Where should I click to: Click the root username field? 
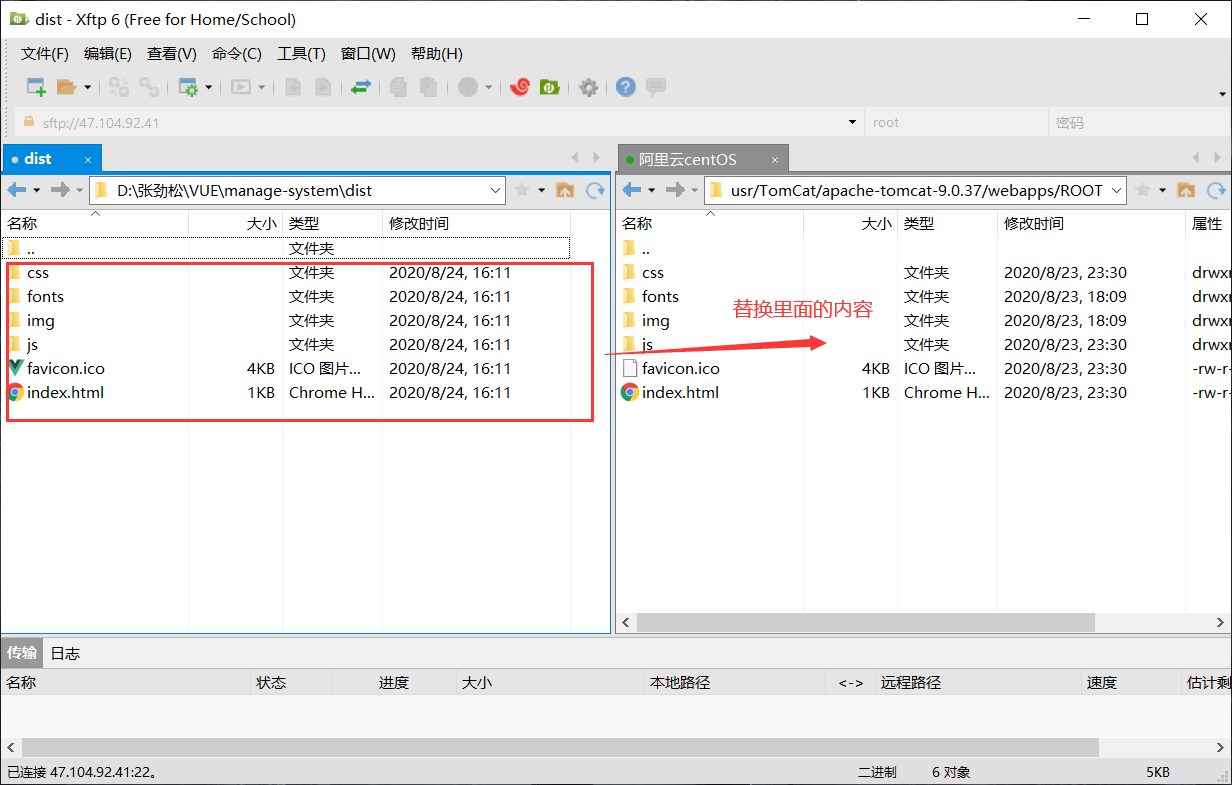[x=955, y=123]
